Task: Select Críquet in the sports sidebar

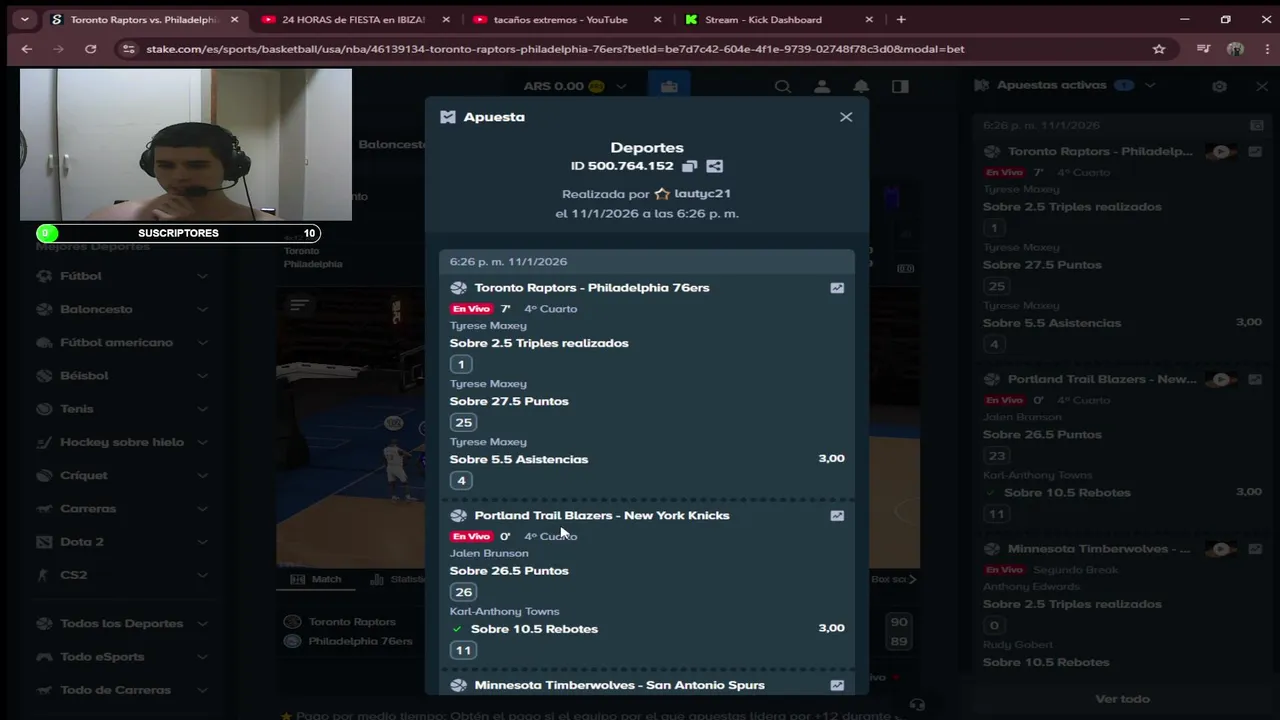Action: [x=84, y=476]
